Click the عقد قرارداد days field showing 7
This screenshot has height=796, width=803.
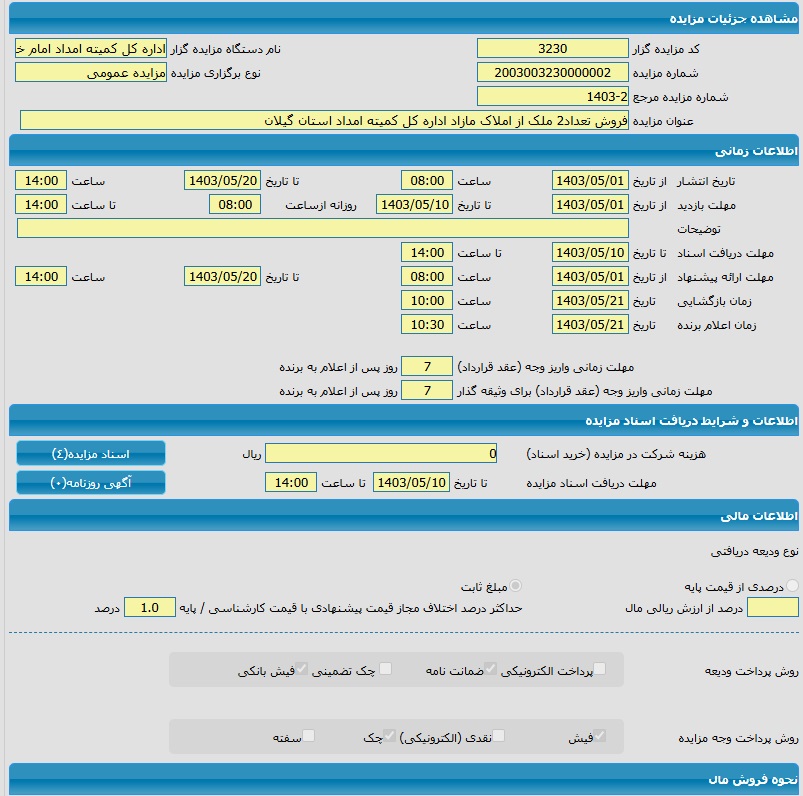[x=427, y=366]
